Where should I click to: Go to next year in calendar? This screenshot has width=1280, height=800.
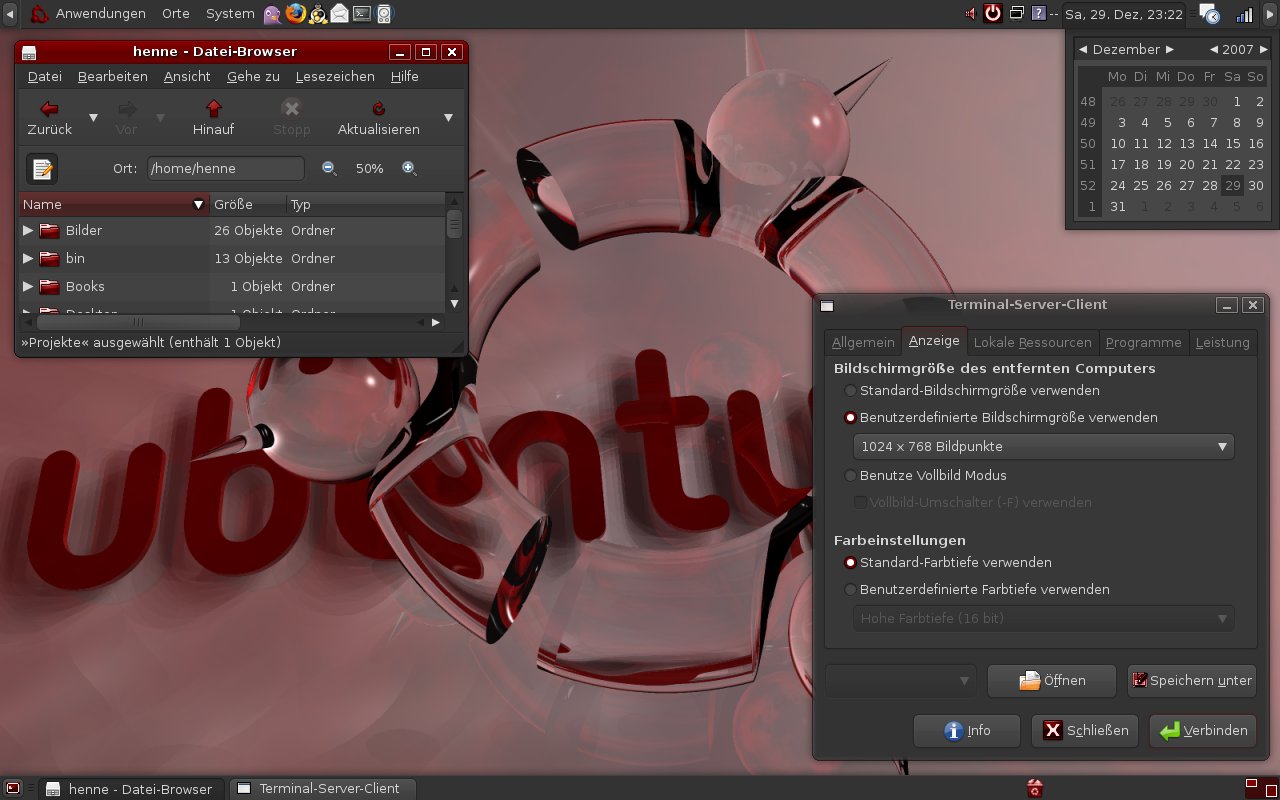[x=1264, y=49]
